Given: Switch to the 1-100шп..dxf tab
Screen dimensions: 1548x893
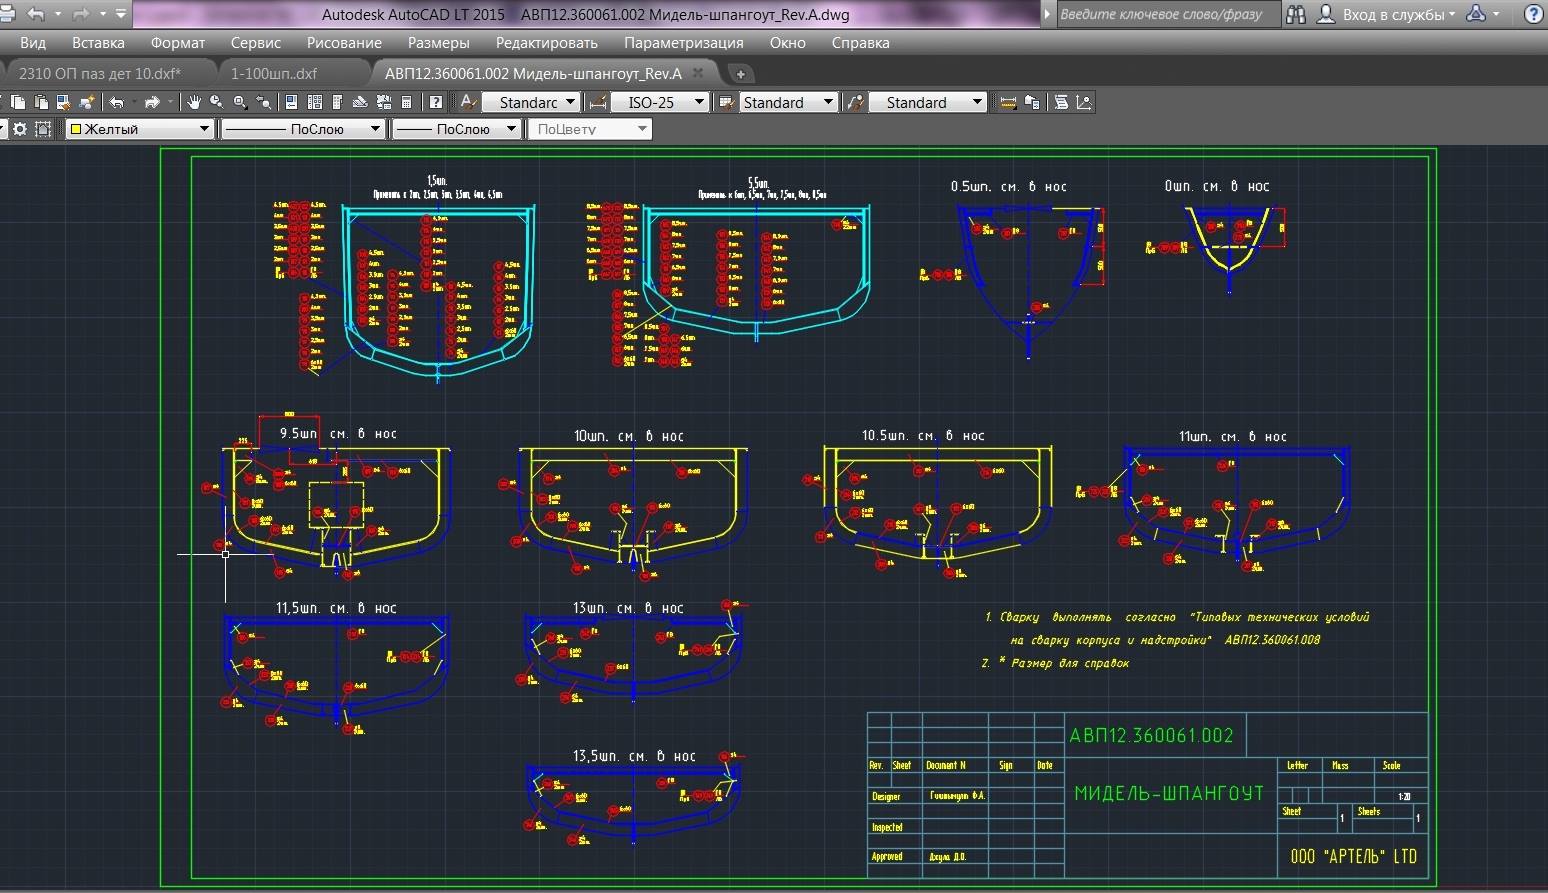Looking at the screenshot, I should [273, 73].
